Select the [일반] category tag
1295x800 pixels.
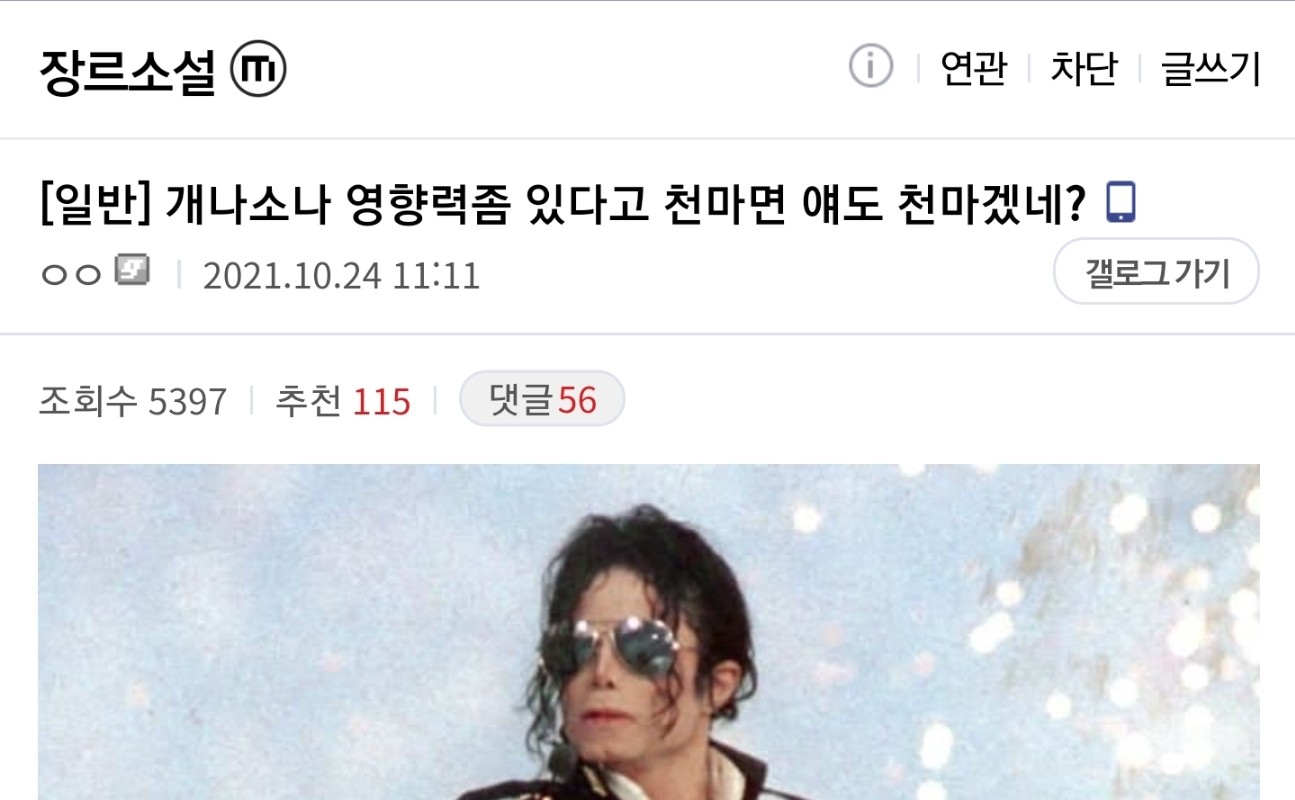point(95,204)
